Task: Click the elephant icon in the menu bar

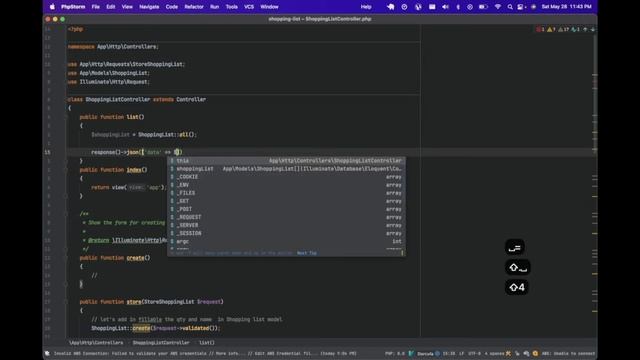Action: (391, 7)
